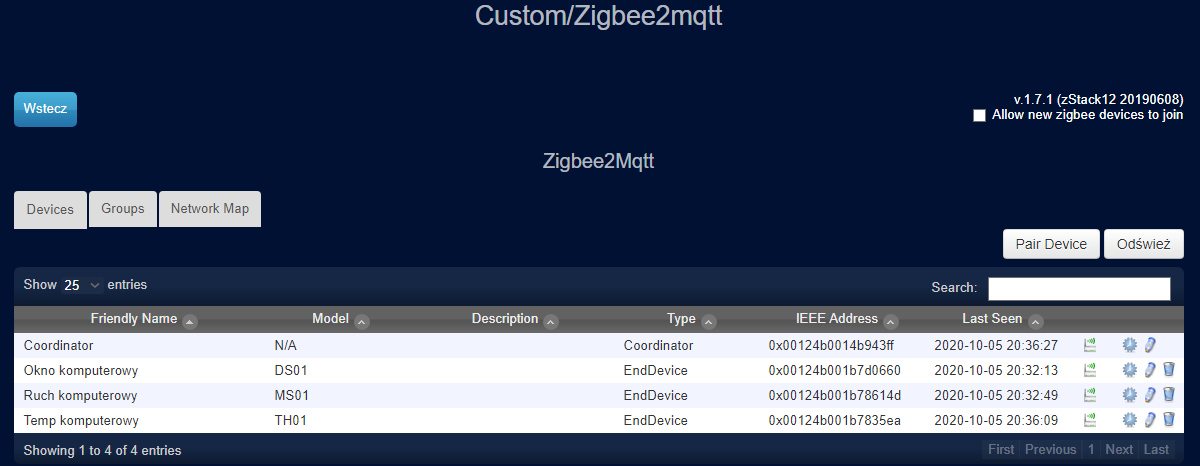1200x466 pixels.
Task: Click the signal icon in Ruch komputerowy row
Action: point(1090,395)
